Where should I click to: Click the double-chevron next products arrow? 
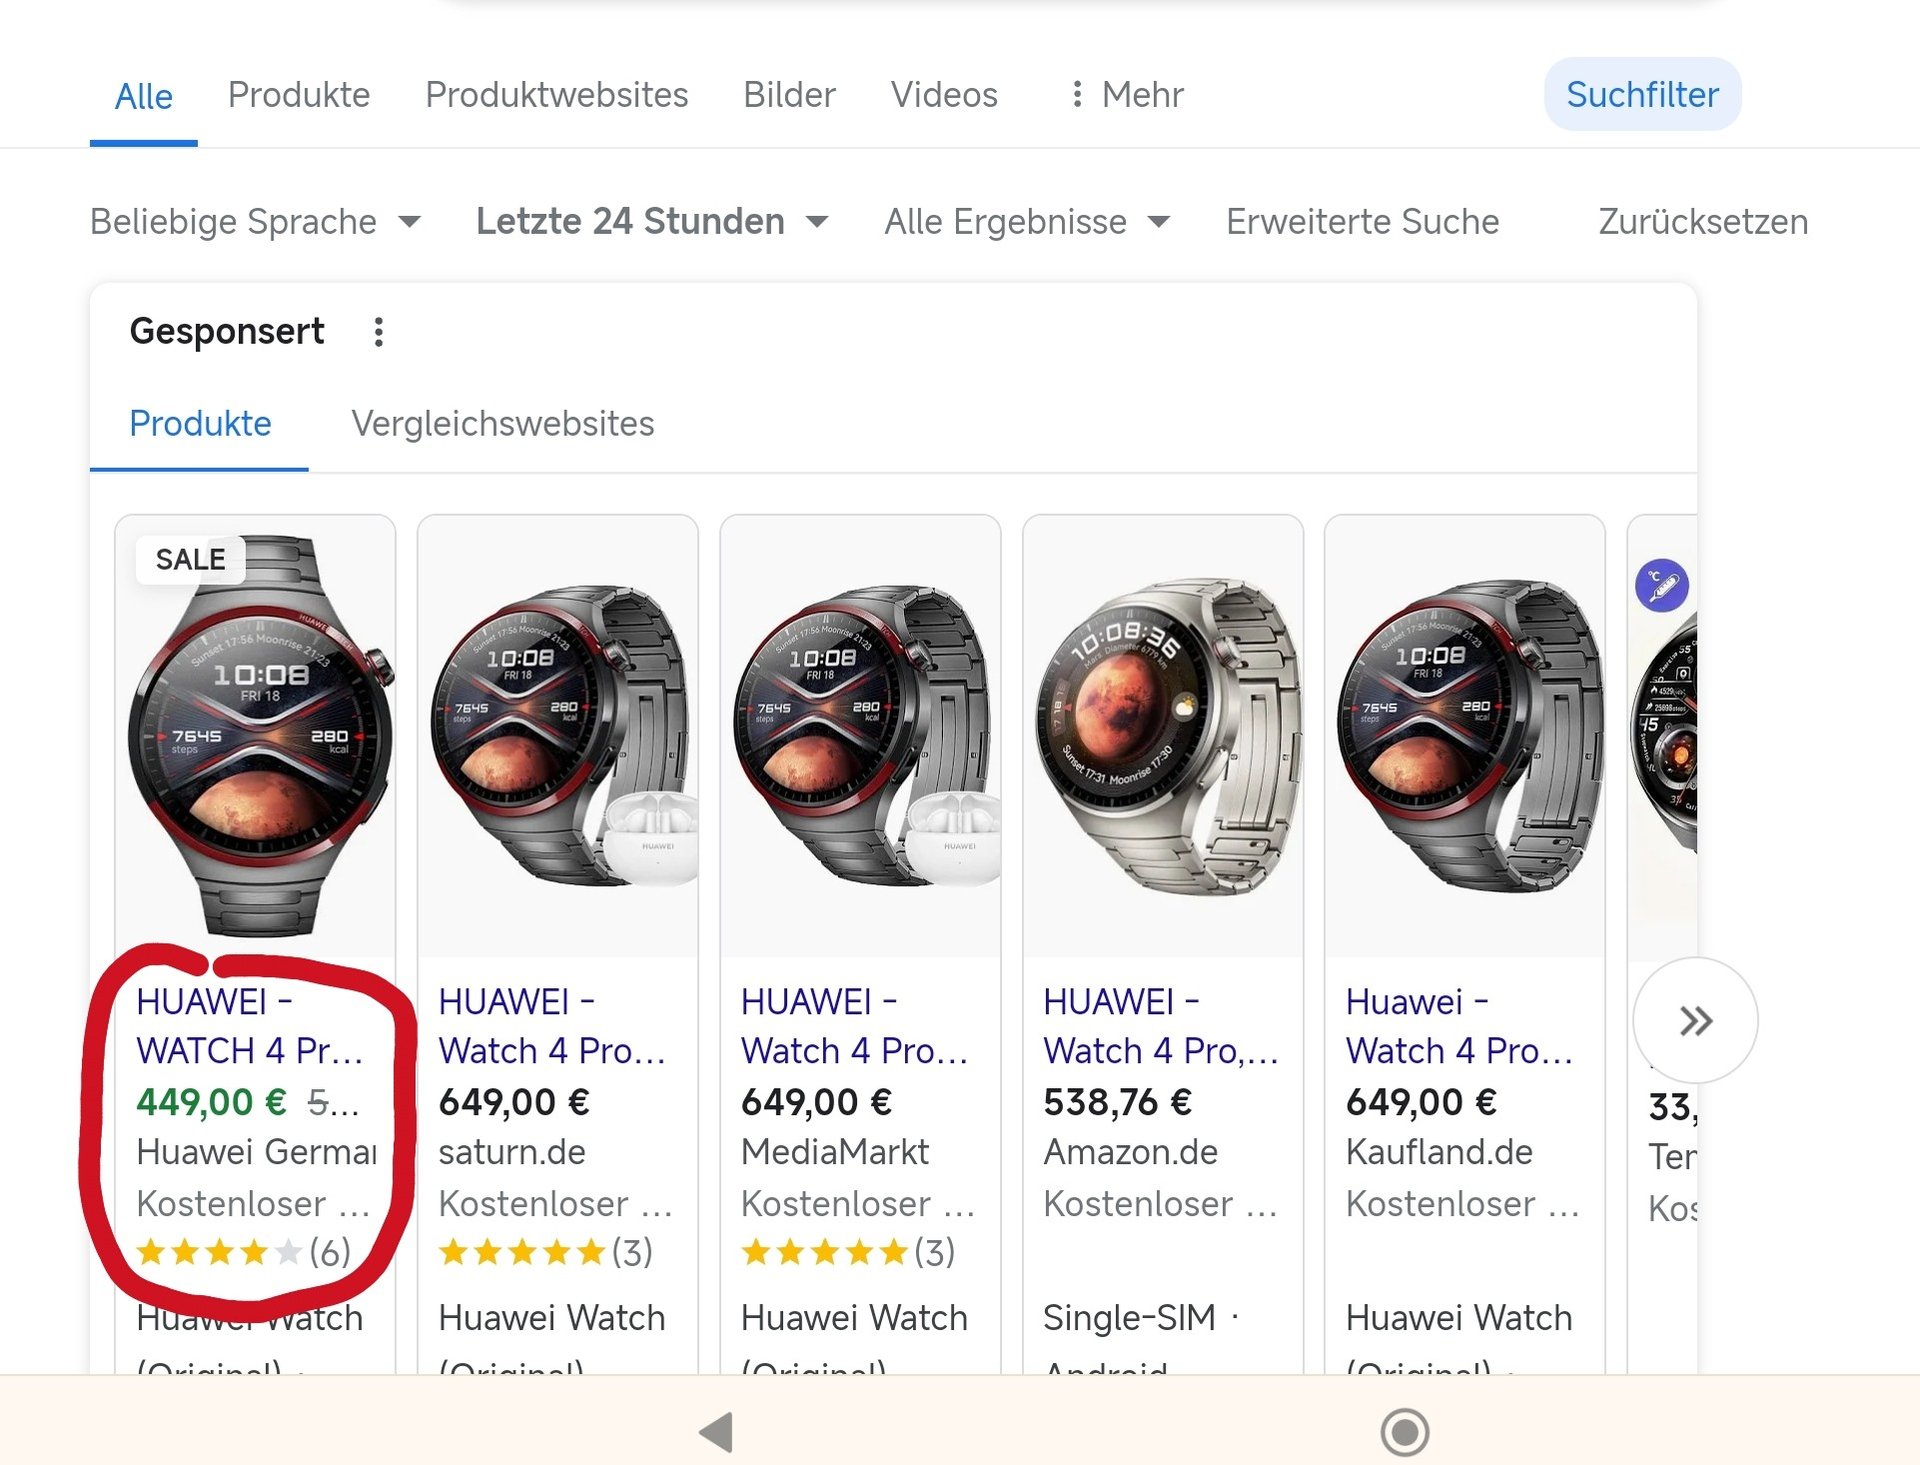click(x=1695, y=1020)
